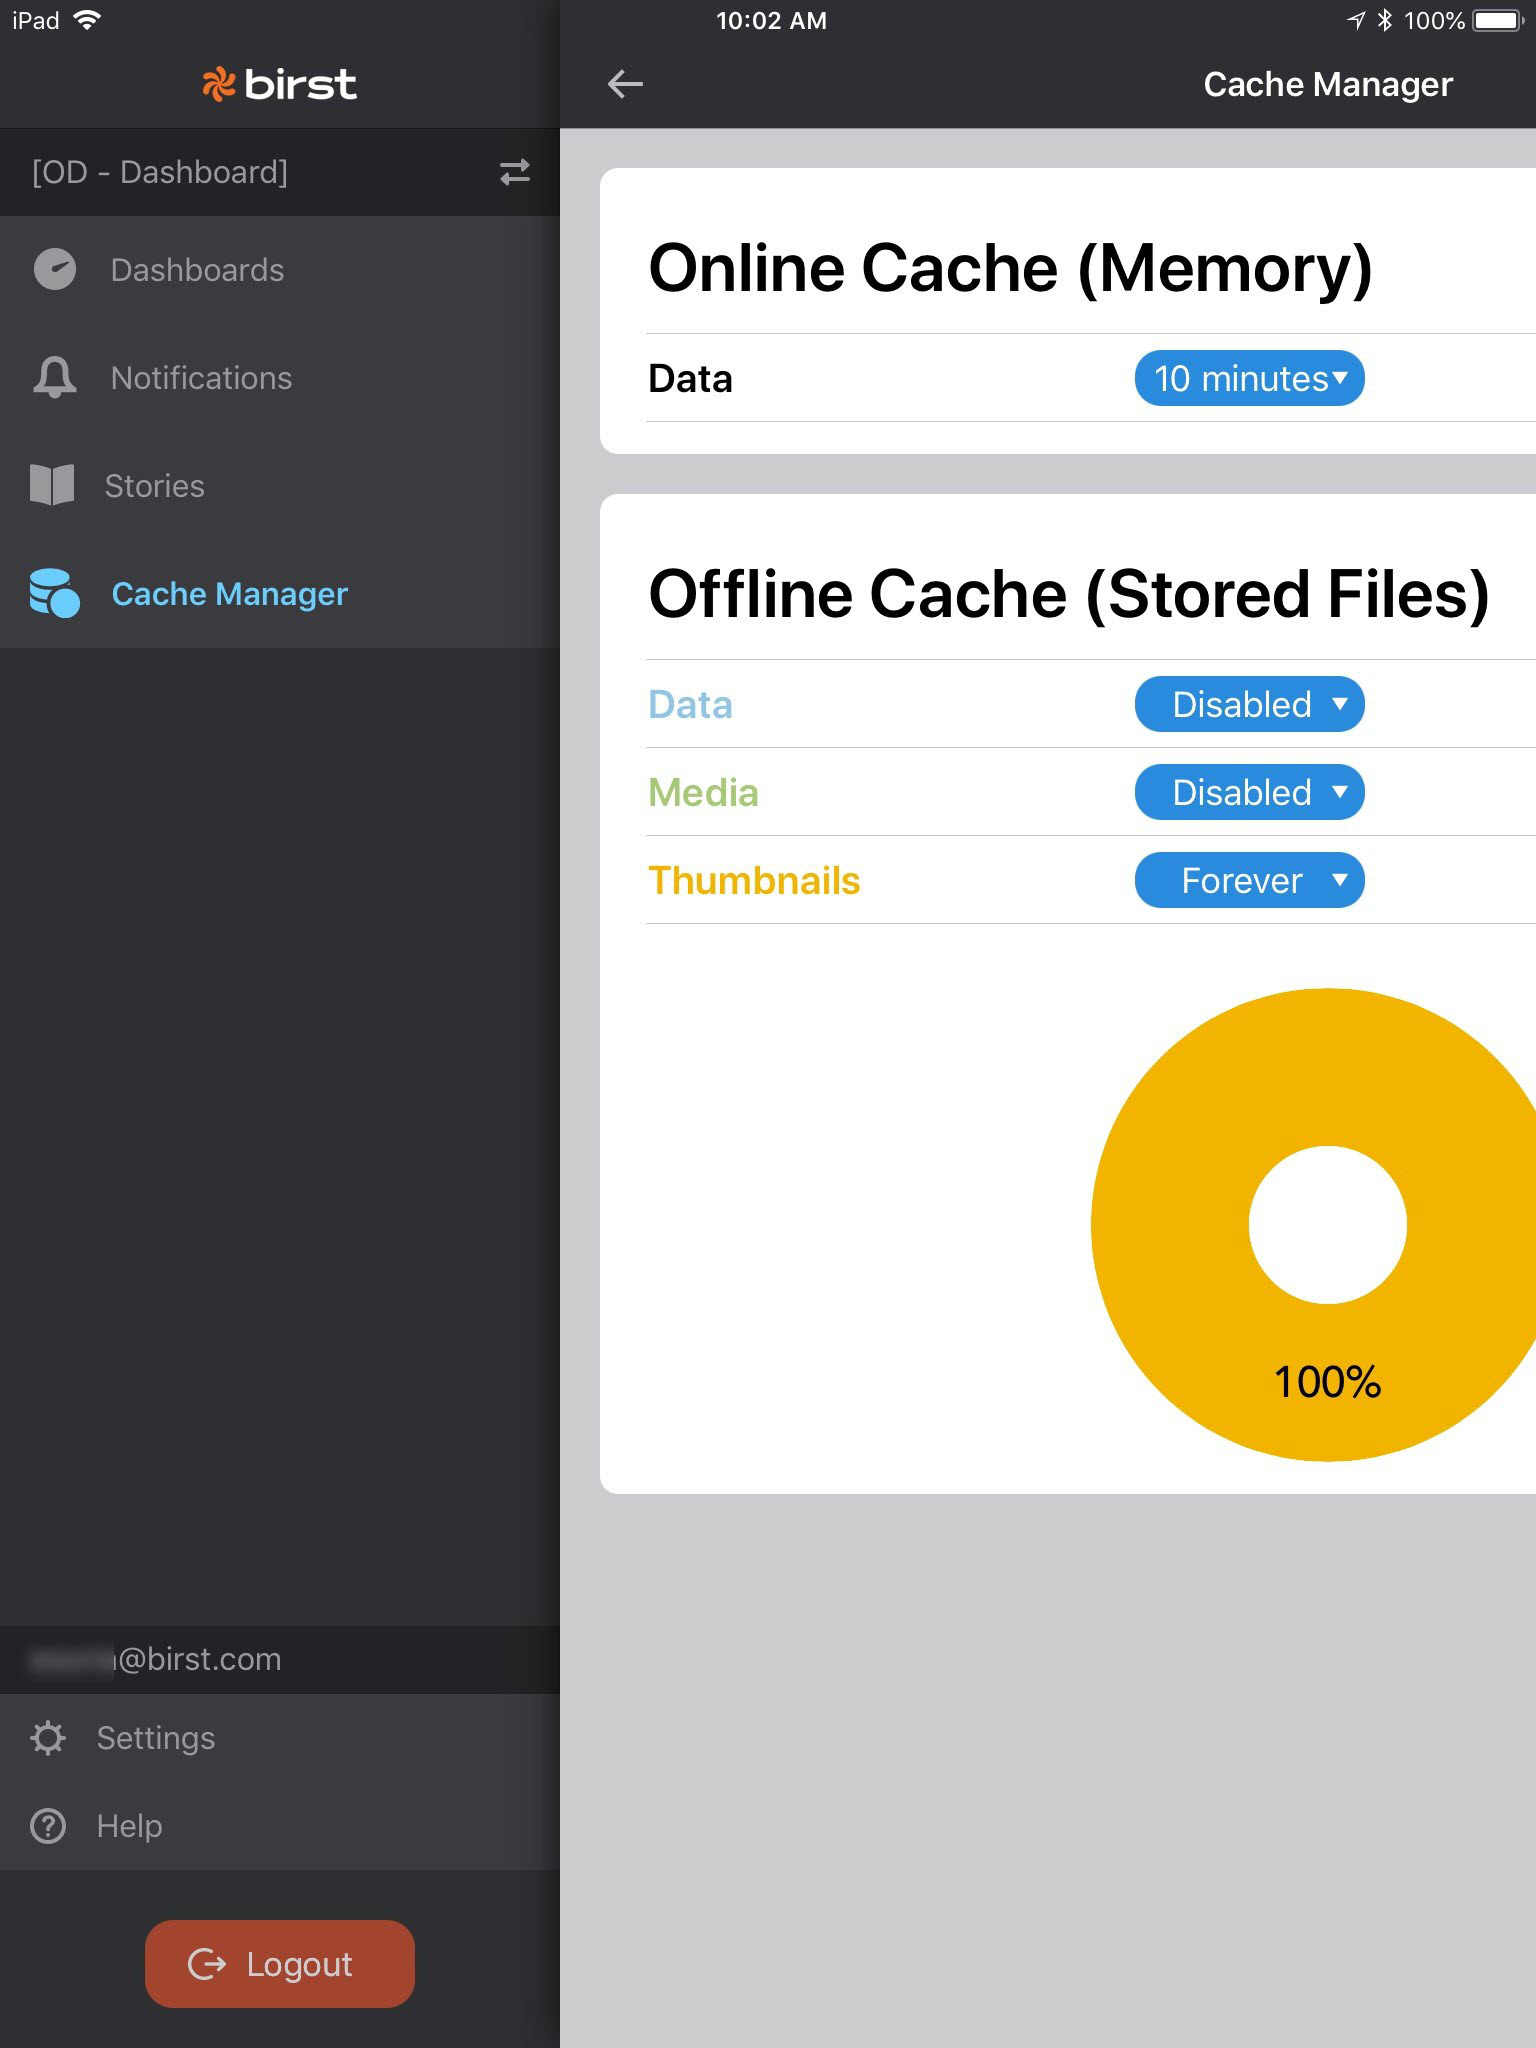Select Notifications in the sidebar
Viewport: 1536px width, 2048px height.
click(x=201, y=378)
